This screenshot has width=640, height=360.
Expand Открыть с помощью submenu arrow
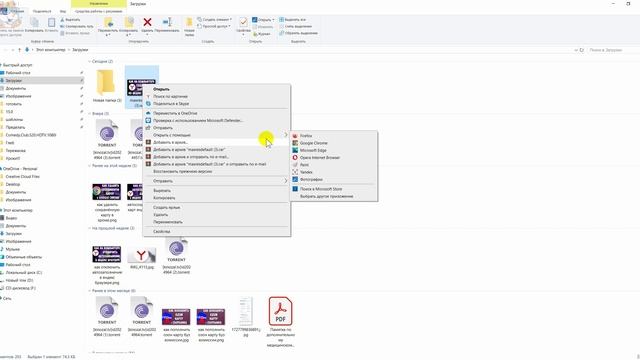[x=285, y=135]
